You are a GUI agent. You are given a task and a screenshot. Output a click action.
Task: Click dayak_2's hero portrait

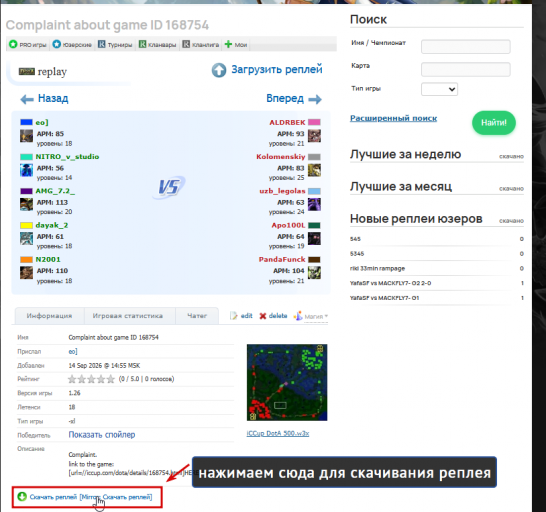point(26,239)
